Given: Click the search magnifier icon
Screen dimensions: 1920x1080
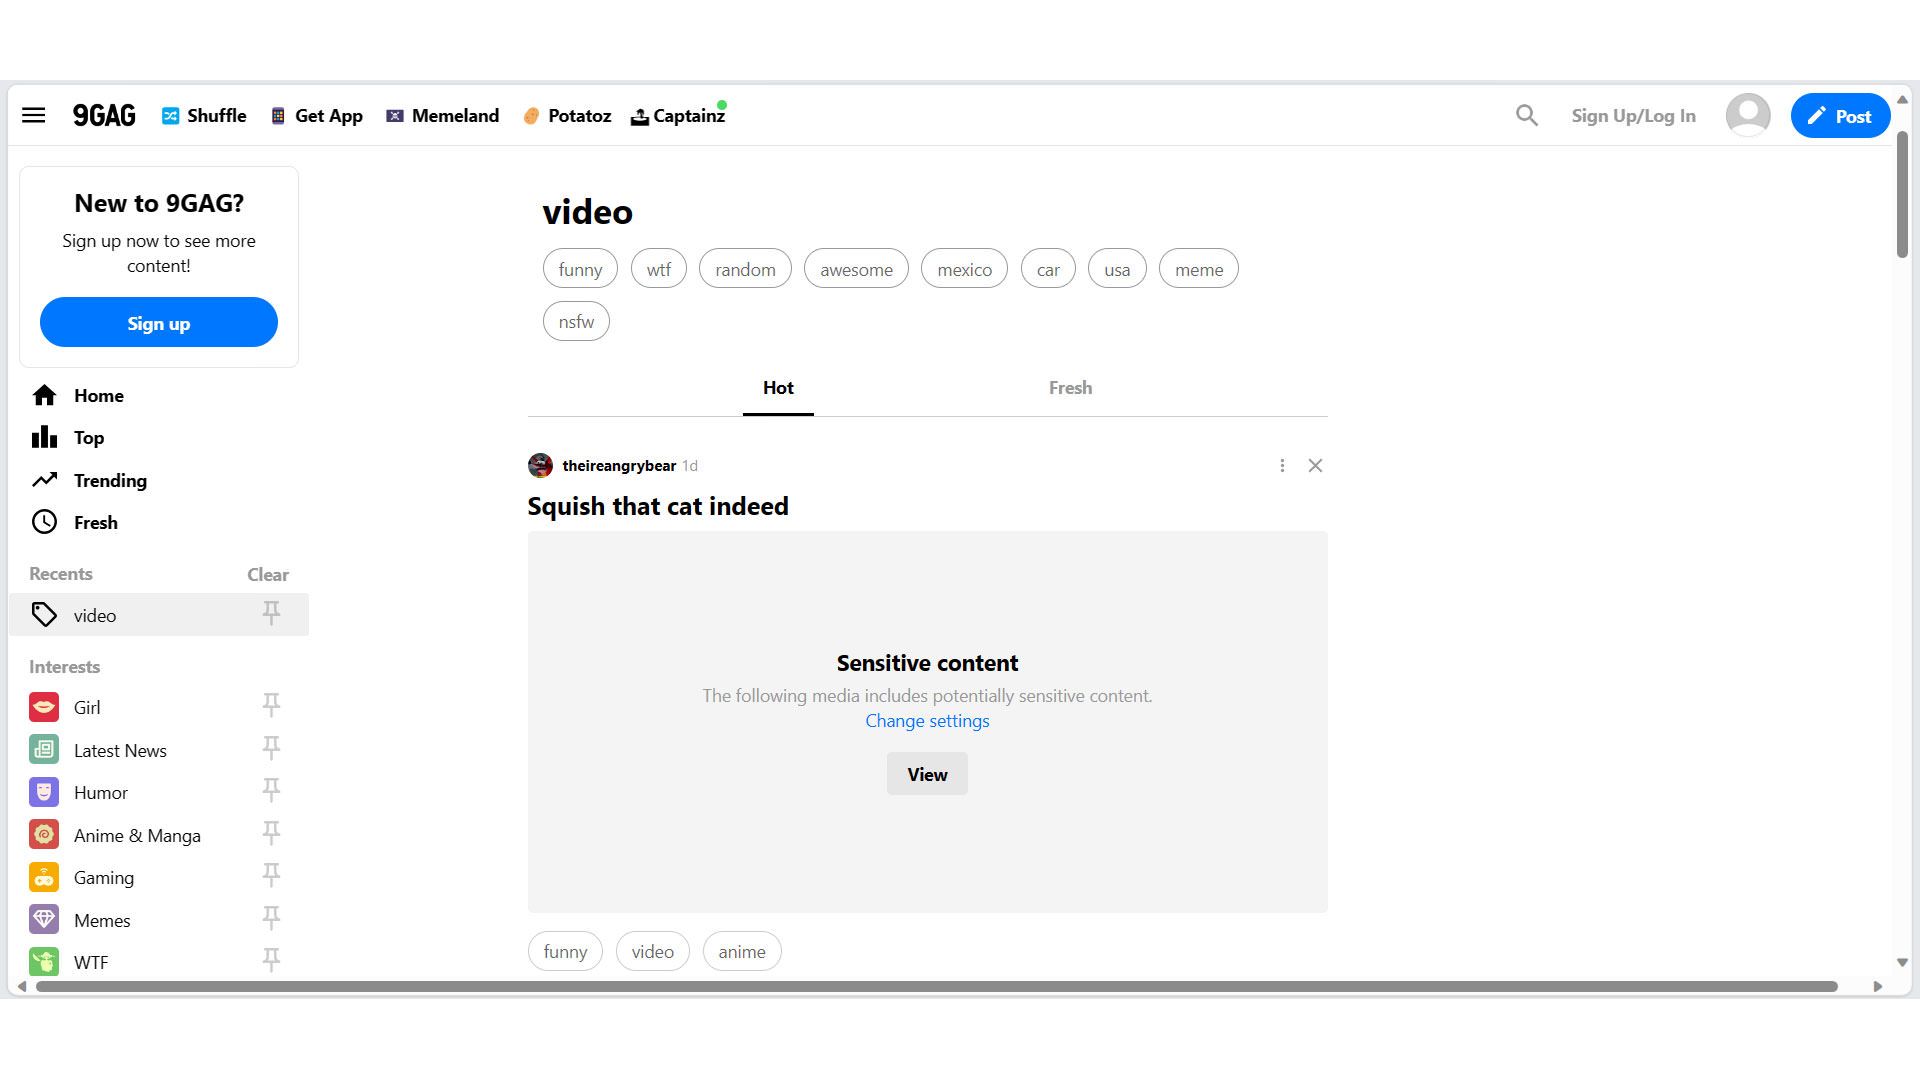Looking at the screenshot, I should 1526,115.
